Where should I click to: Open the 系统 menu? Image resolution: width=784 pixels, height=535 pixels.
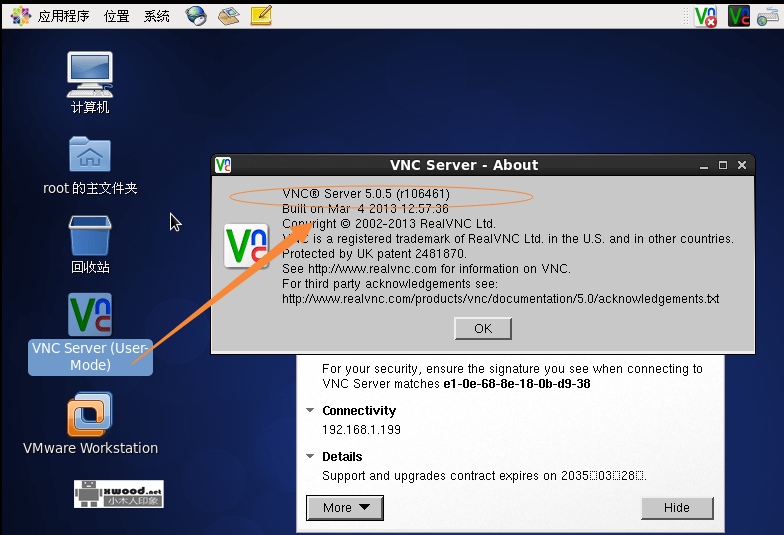156,16
